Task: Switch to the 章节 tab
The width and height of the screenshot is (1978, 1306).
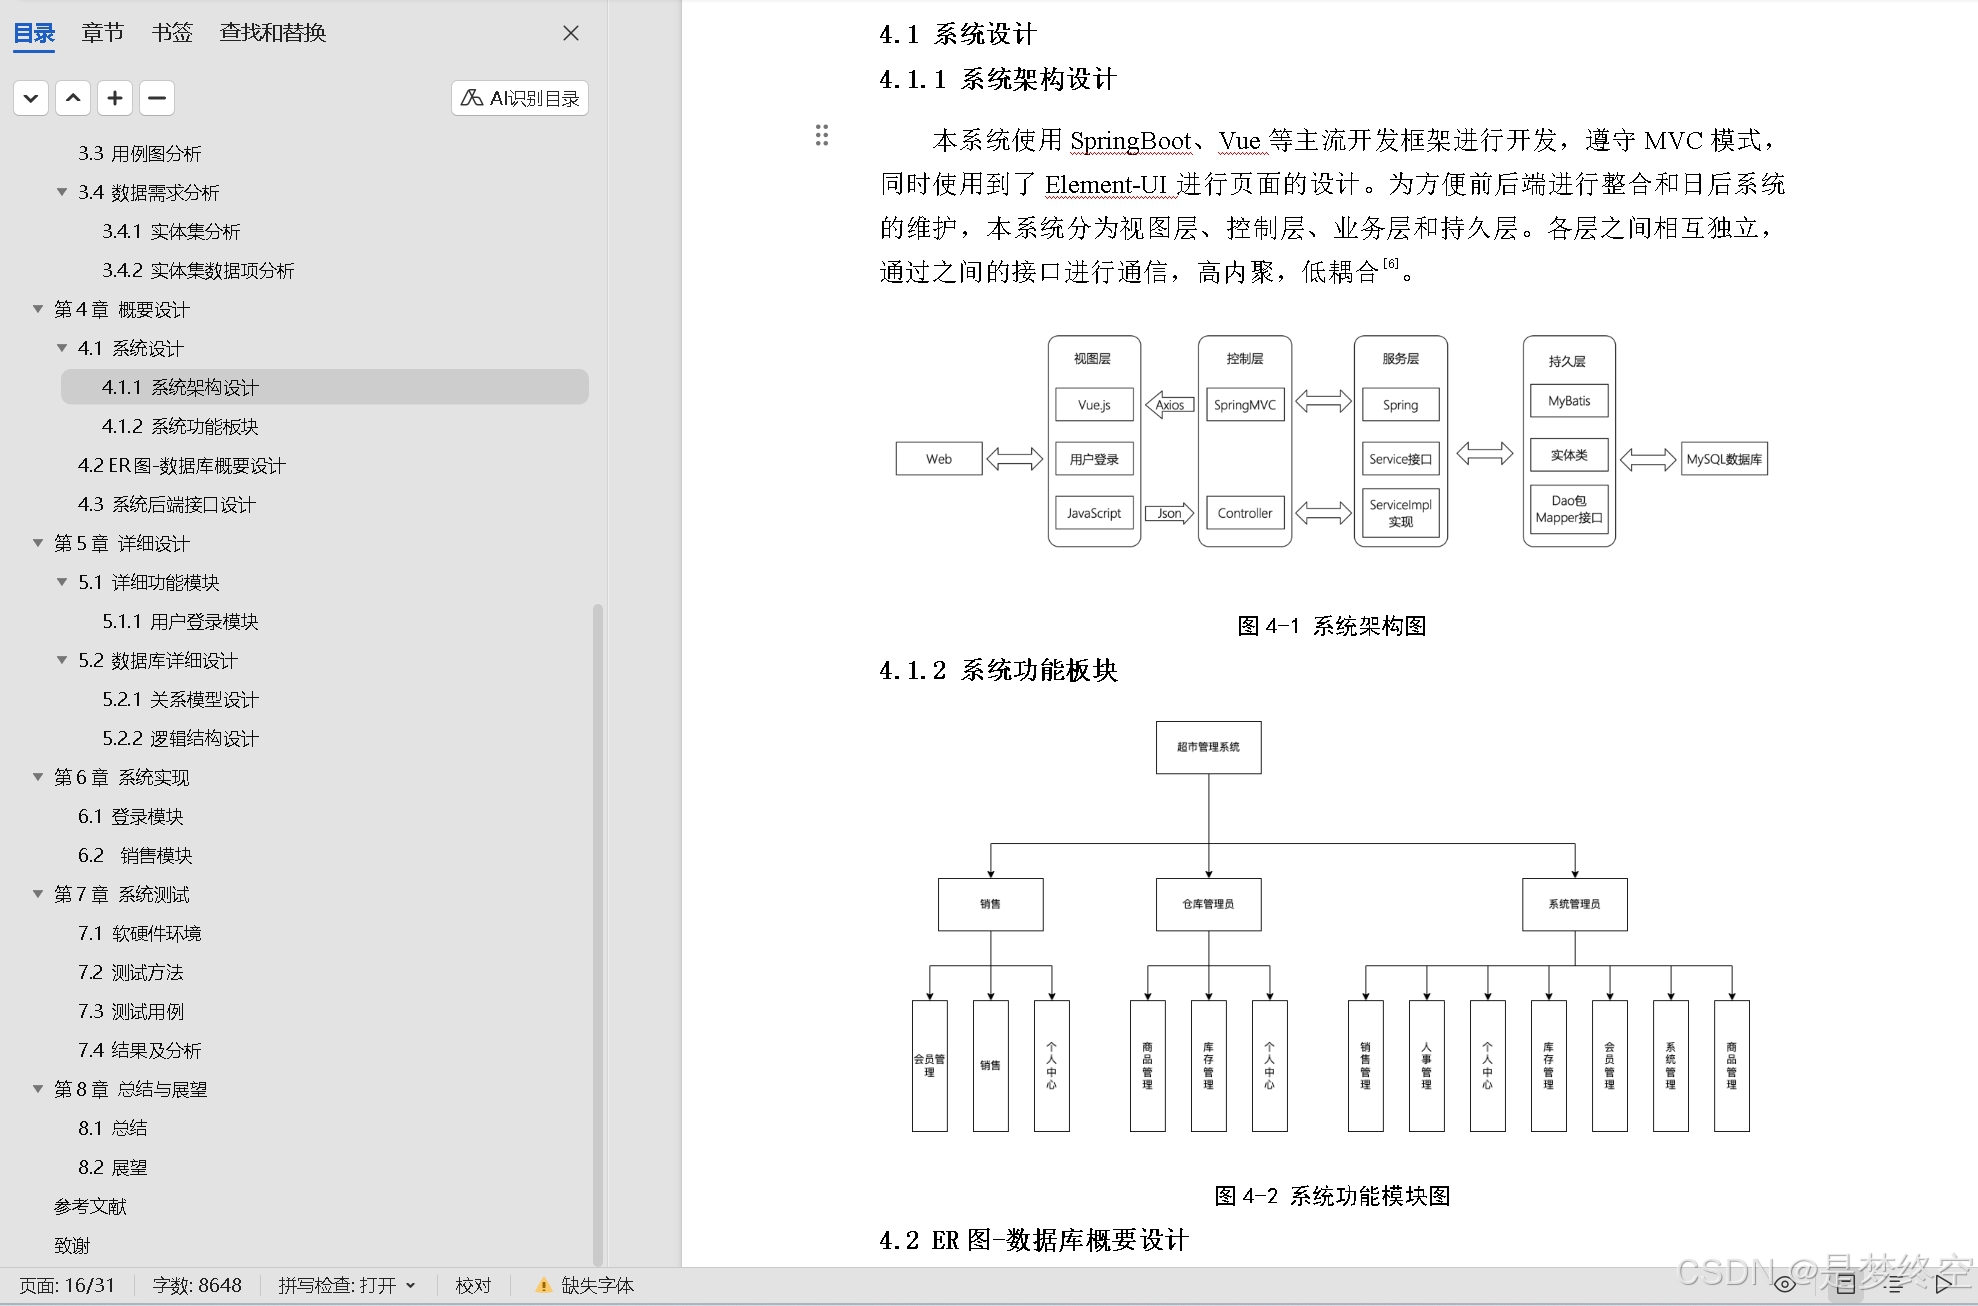Action: (x=102, y=33)
